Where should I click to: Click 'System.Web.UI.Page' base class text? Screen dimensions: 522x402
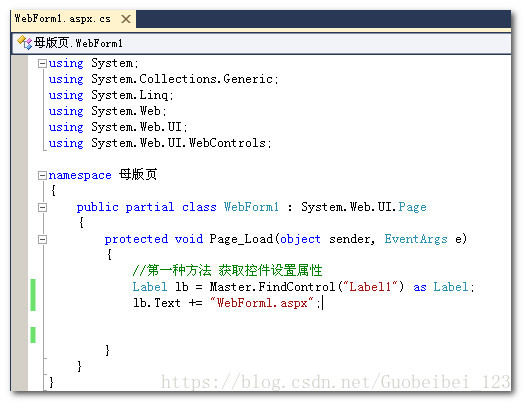coord(364,207)
